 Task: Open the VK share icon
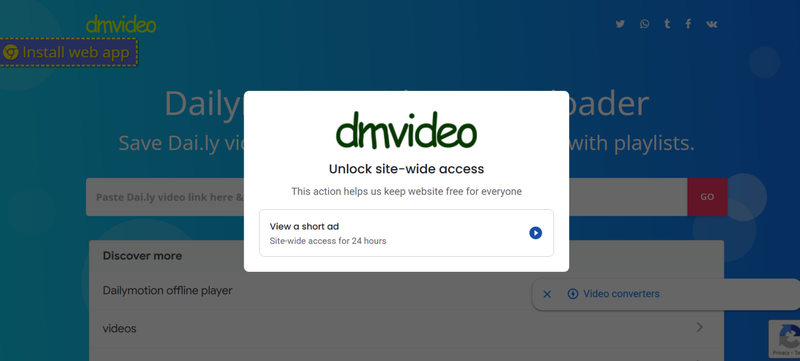click(x=712, y=24)
